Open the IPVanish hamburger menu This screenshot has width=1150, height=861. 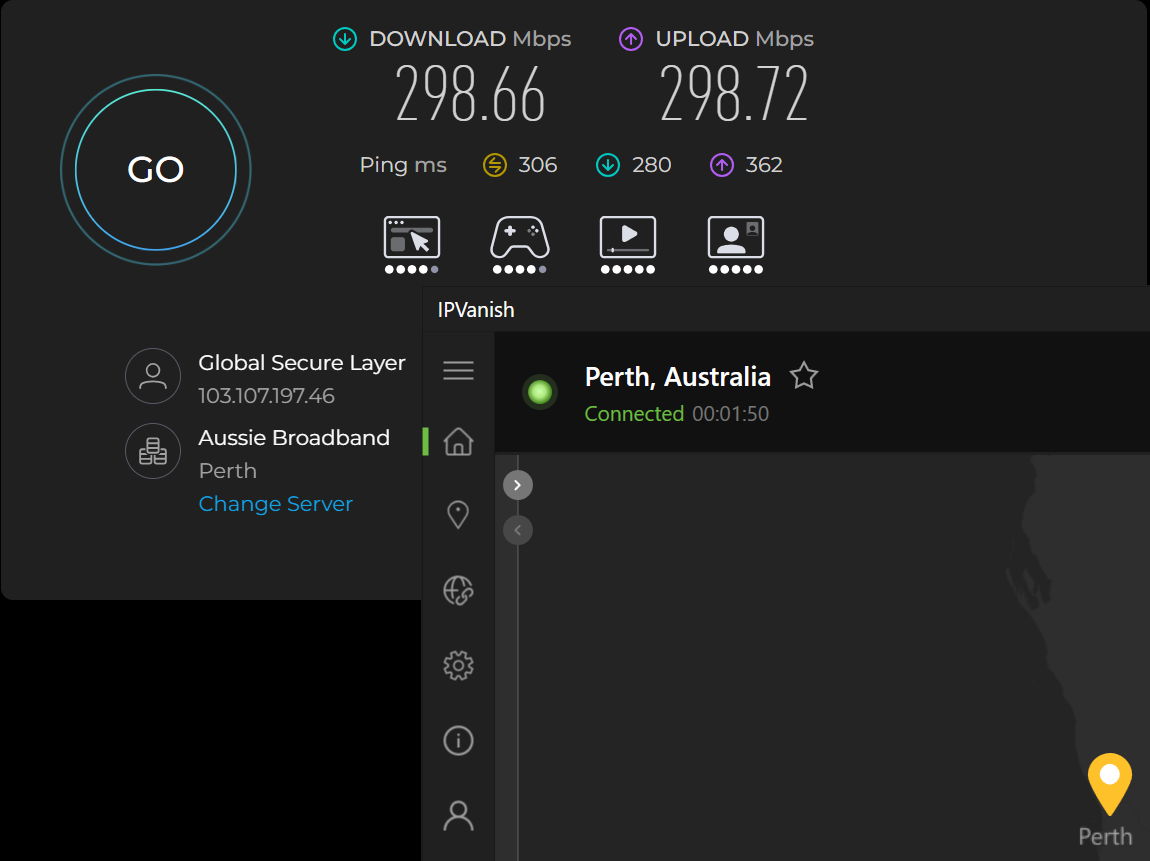458,370
